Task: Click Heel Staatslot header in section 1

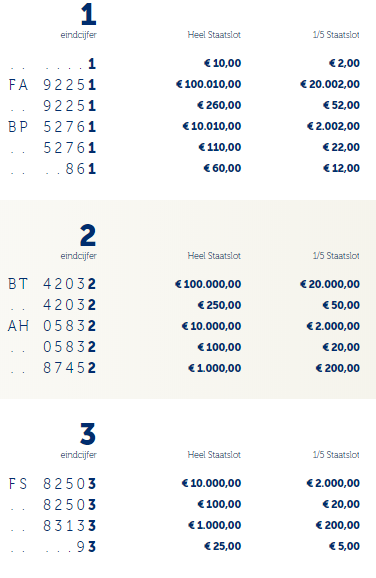Action: (214, 35)
